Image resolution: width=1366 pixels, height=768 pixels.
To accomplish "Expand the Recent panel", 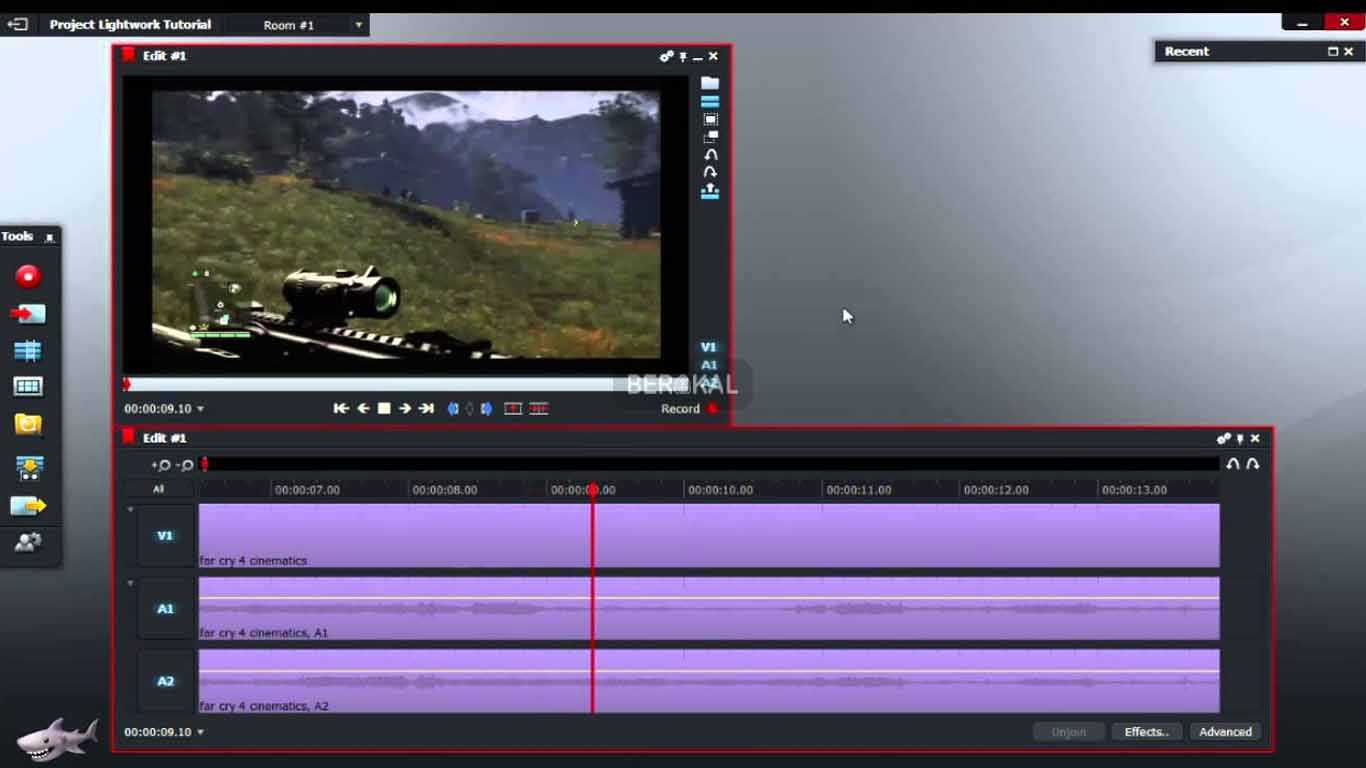I will [1332, 51].
